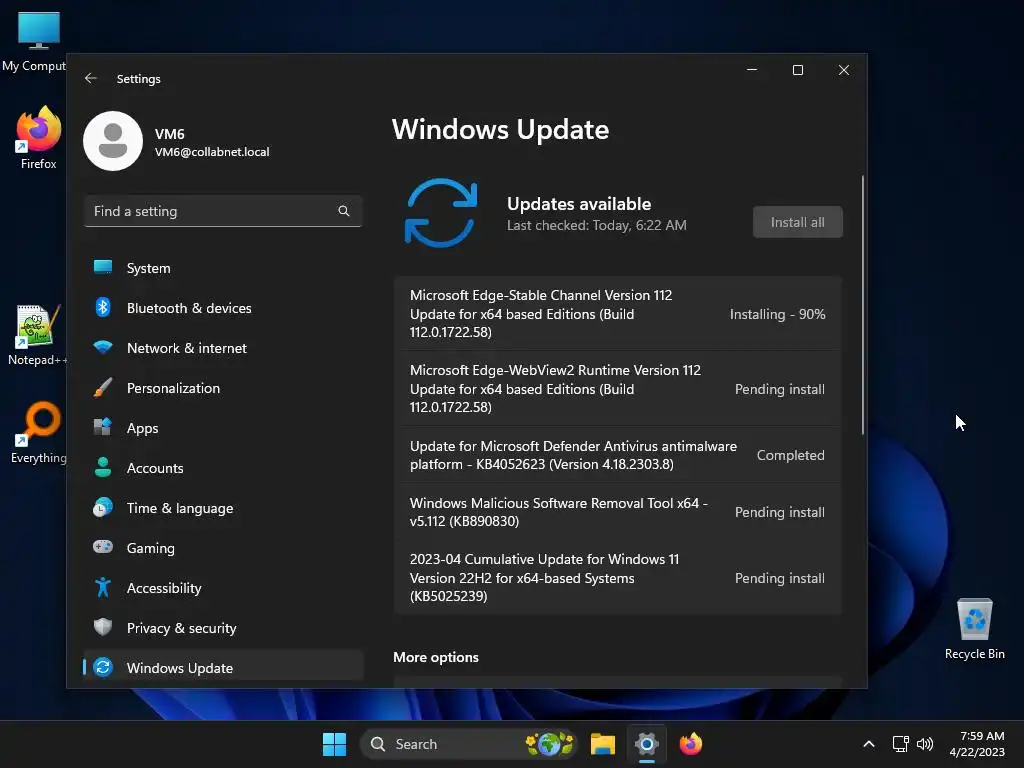1024x768 pixels.
Task: Click the Malicious Software Removal Tool row
Action: pos(618,512)
